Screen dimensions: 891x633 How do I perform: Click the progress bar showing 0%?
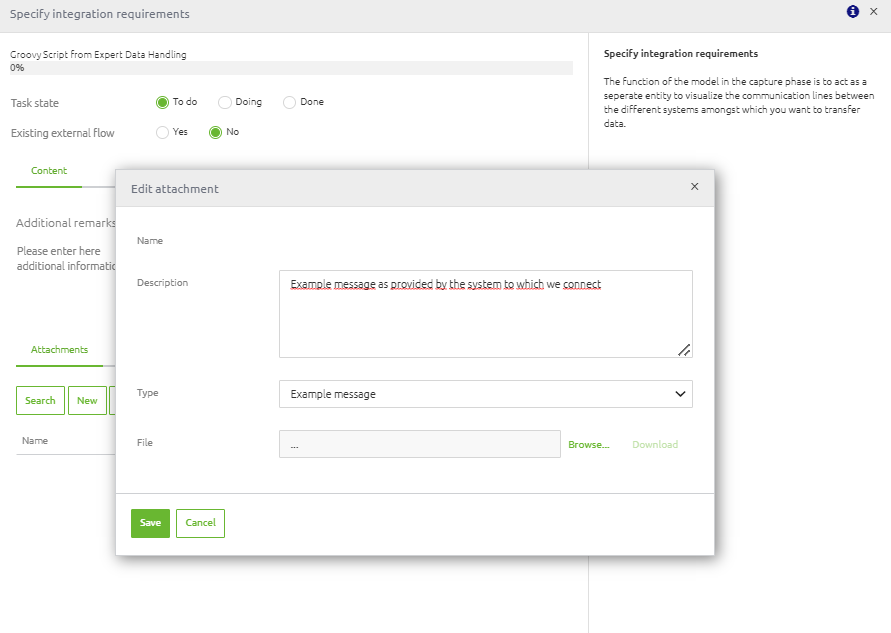290,67
